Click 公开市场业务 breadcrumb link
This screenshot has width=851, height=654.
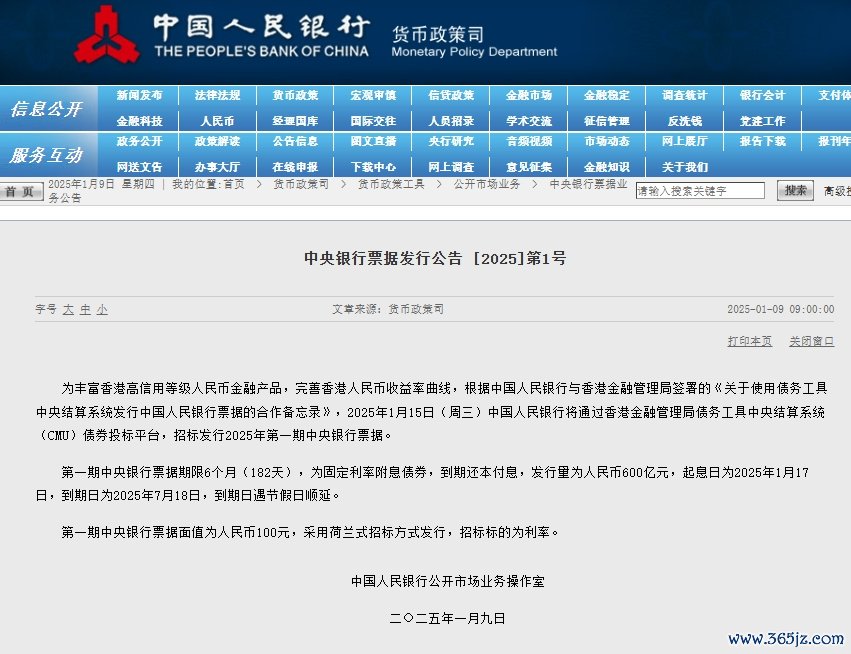tap(487, 185)
